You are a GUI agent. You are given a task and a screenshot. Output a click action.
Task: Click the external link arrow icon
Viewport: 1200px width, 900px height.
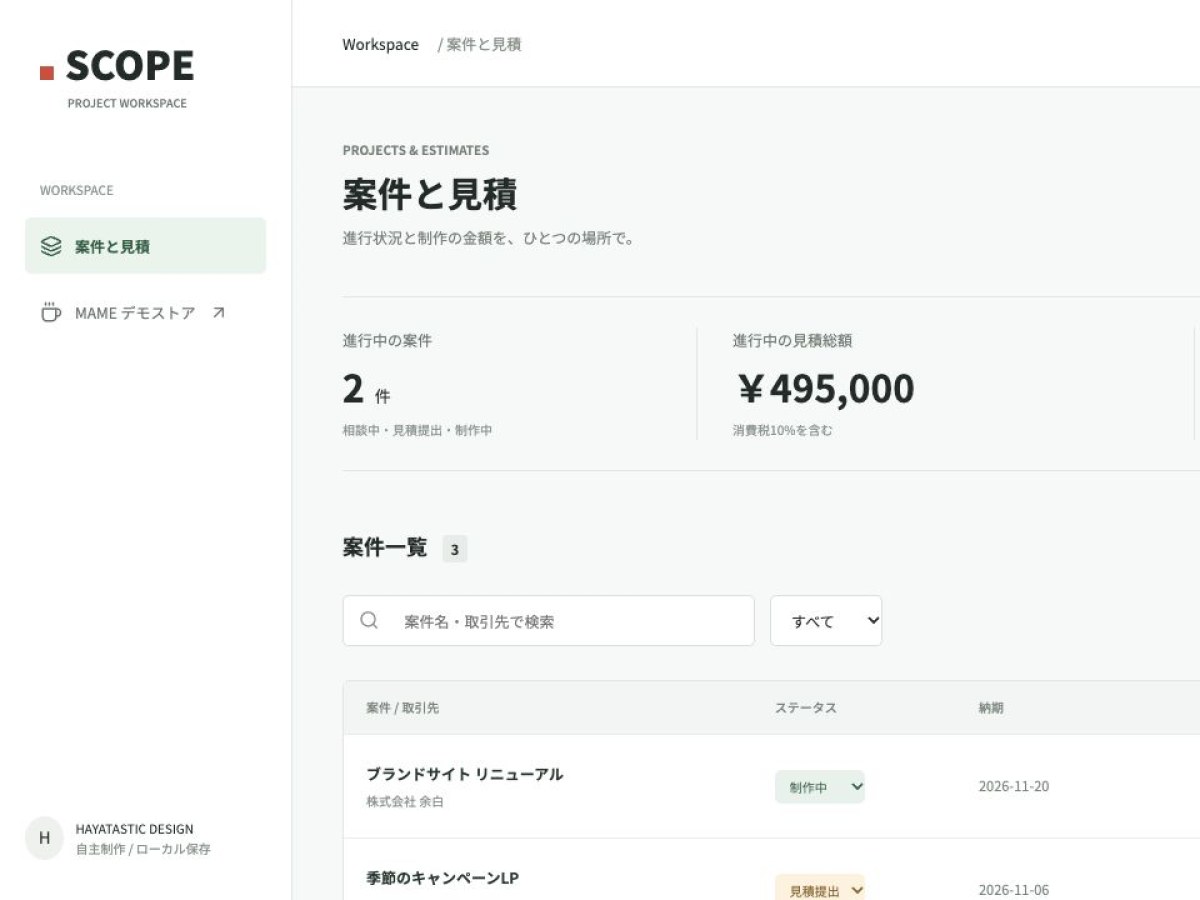[x=219, y=313]
